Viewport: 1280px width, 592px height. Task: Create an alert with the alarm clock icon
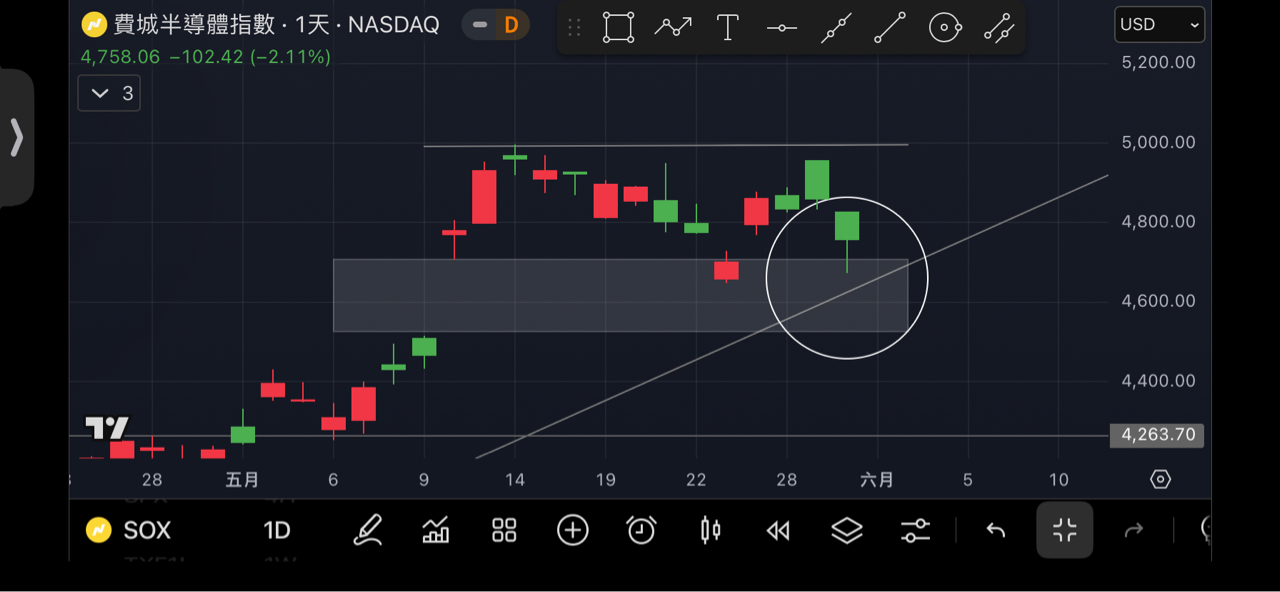click(641, 530)
